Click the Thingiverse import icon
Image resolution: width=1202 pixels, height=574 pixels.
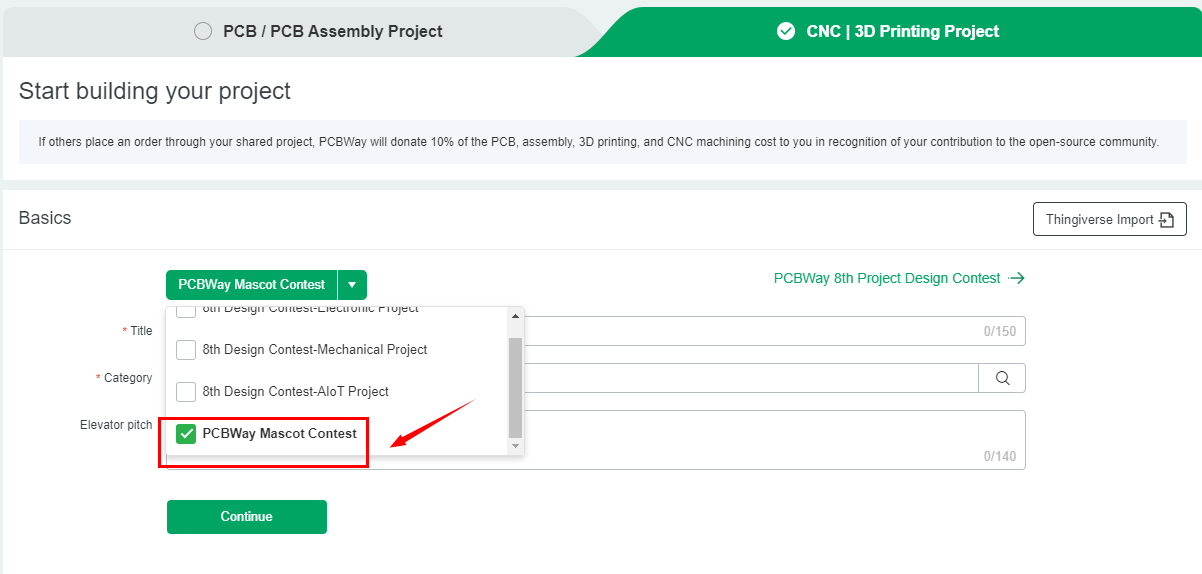coord(1166,220)
